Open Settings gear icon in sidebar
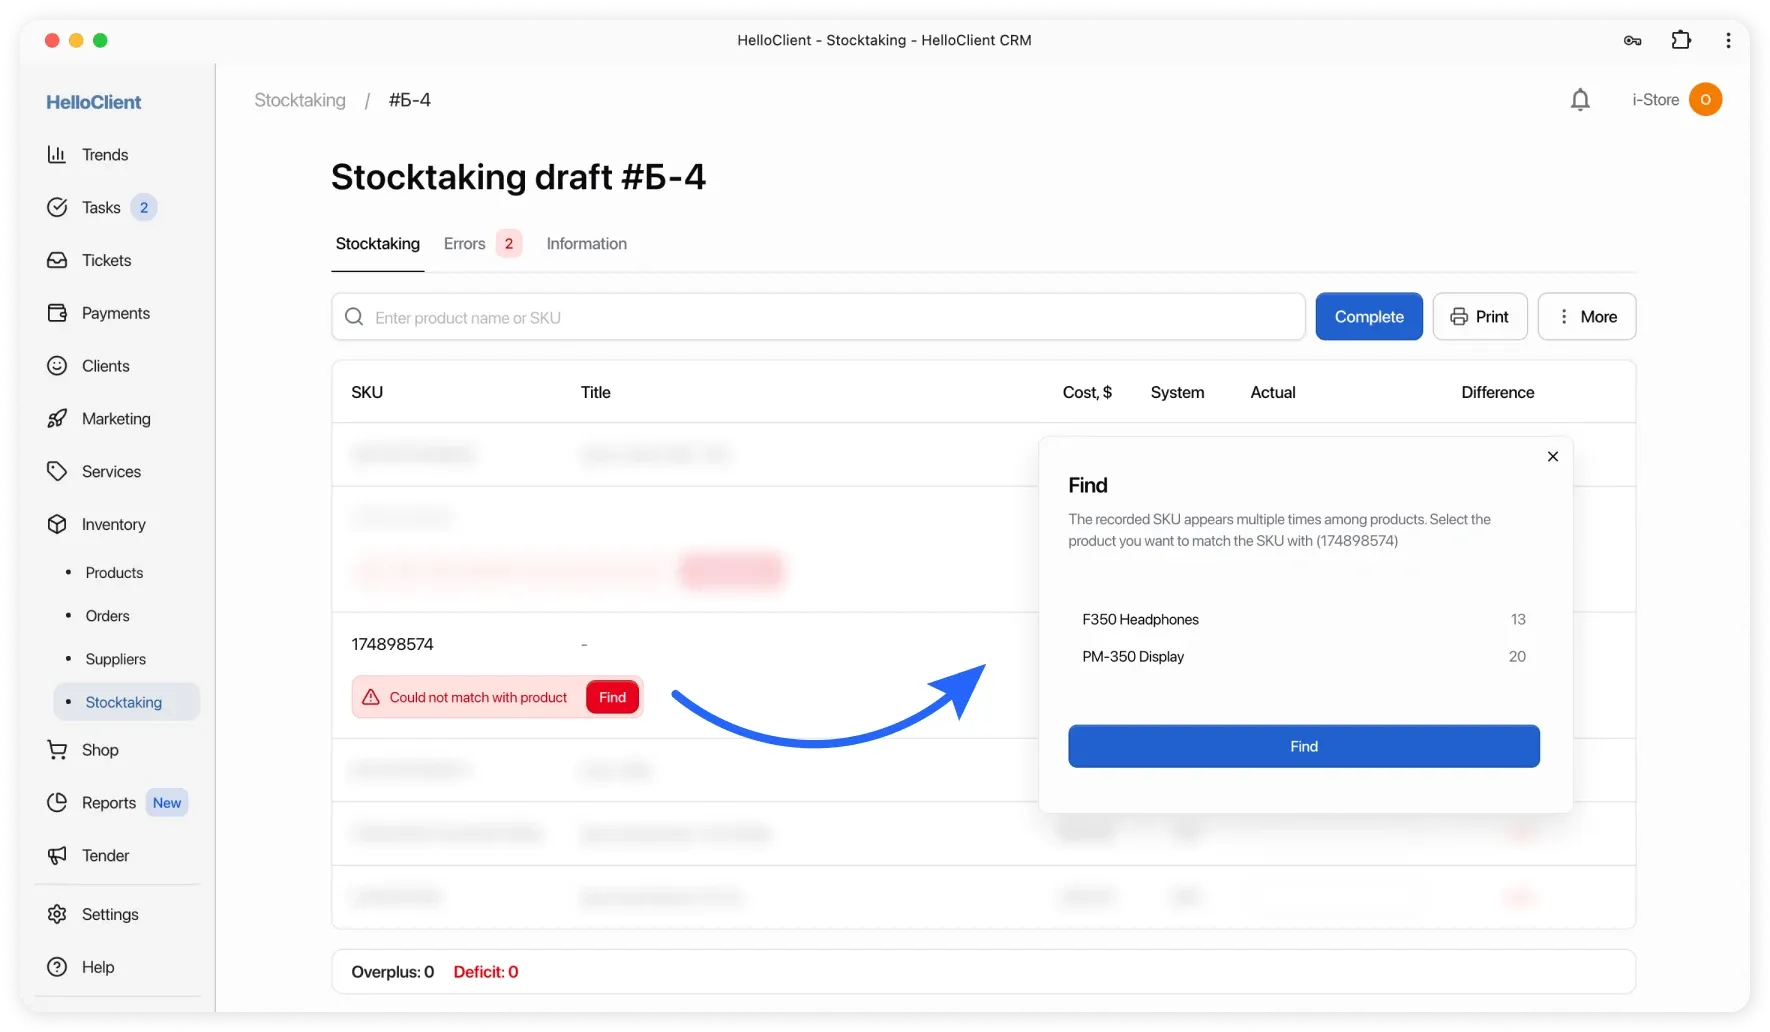 [x=57, y=914]
